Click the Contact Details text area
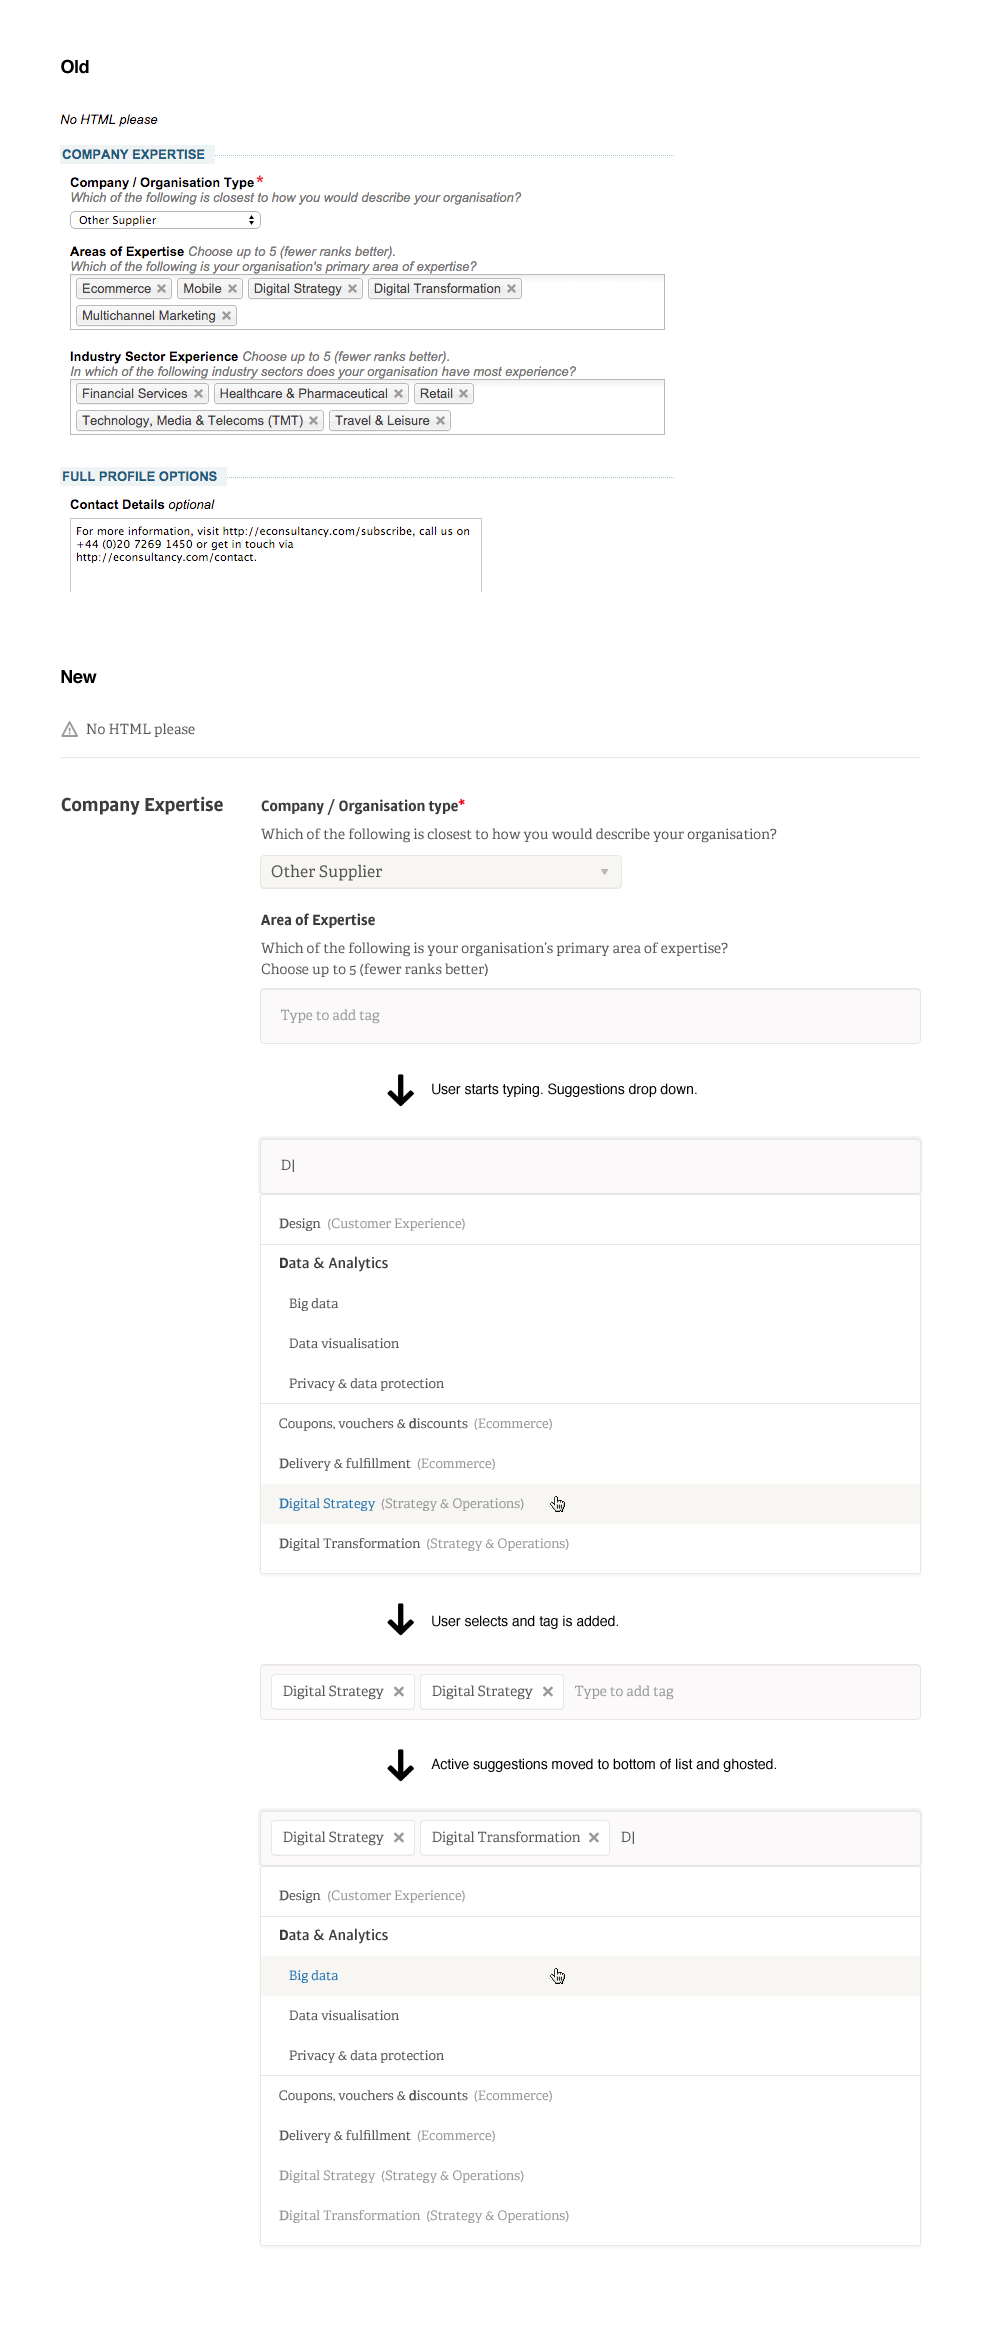Image resolution: width=1000 pixels, height=2350 pixels. [x=276, y=555]
